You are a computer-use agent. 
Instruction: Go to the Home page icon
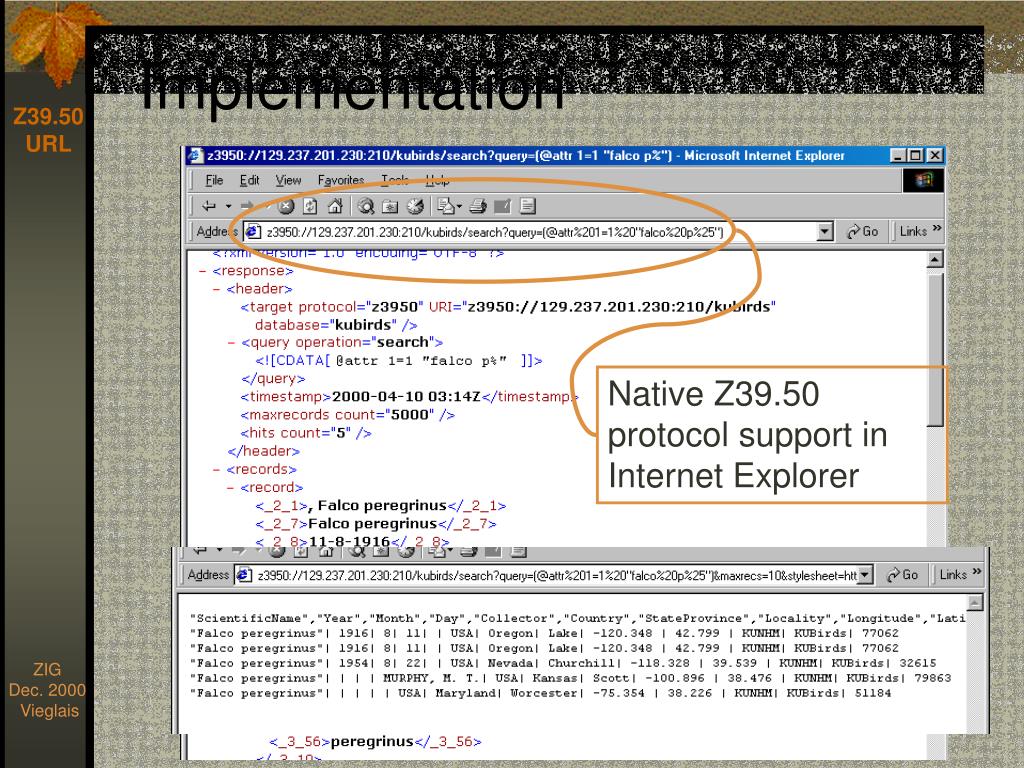tap(334, 207)
